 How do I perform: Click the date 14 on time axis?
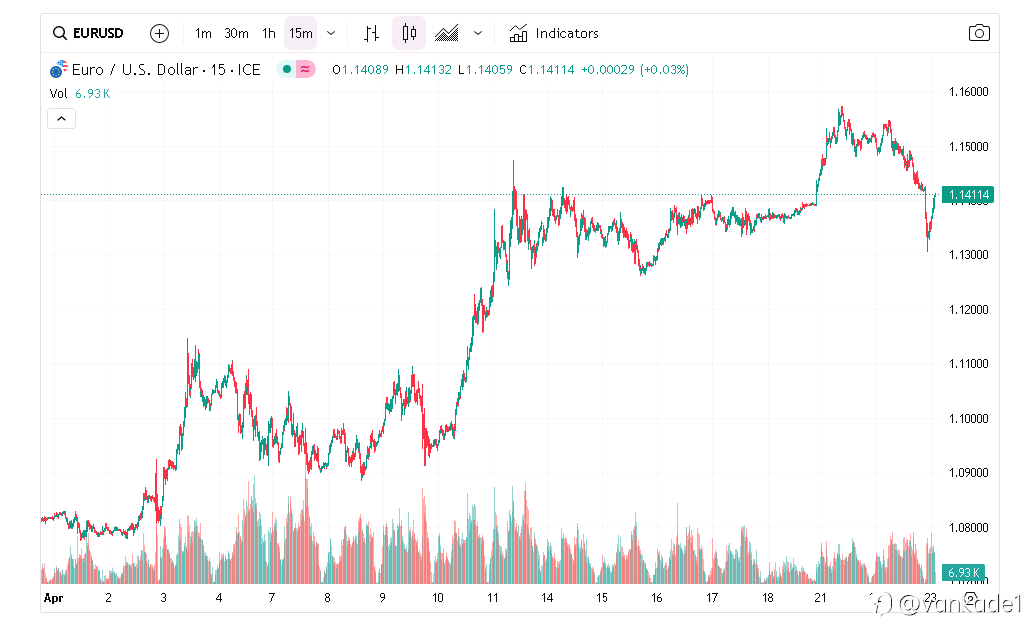(x=547, y=598)
